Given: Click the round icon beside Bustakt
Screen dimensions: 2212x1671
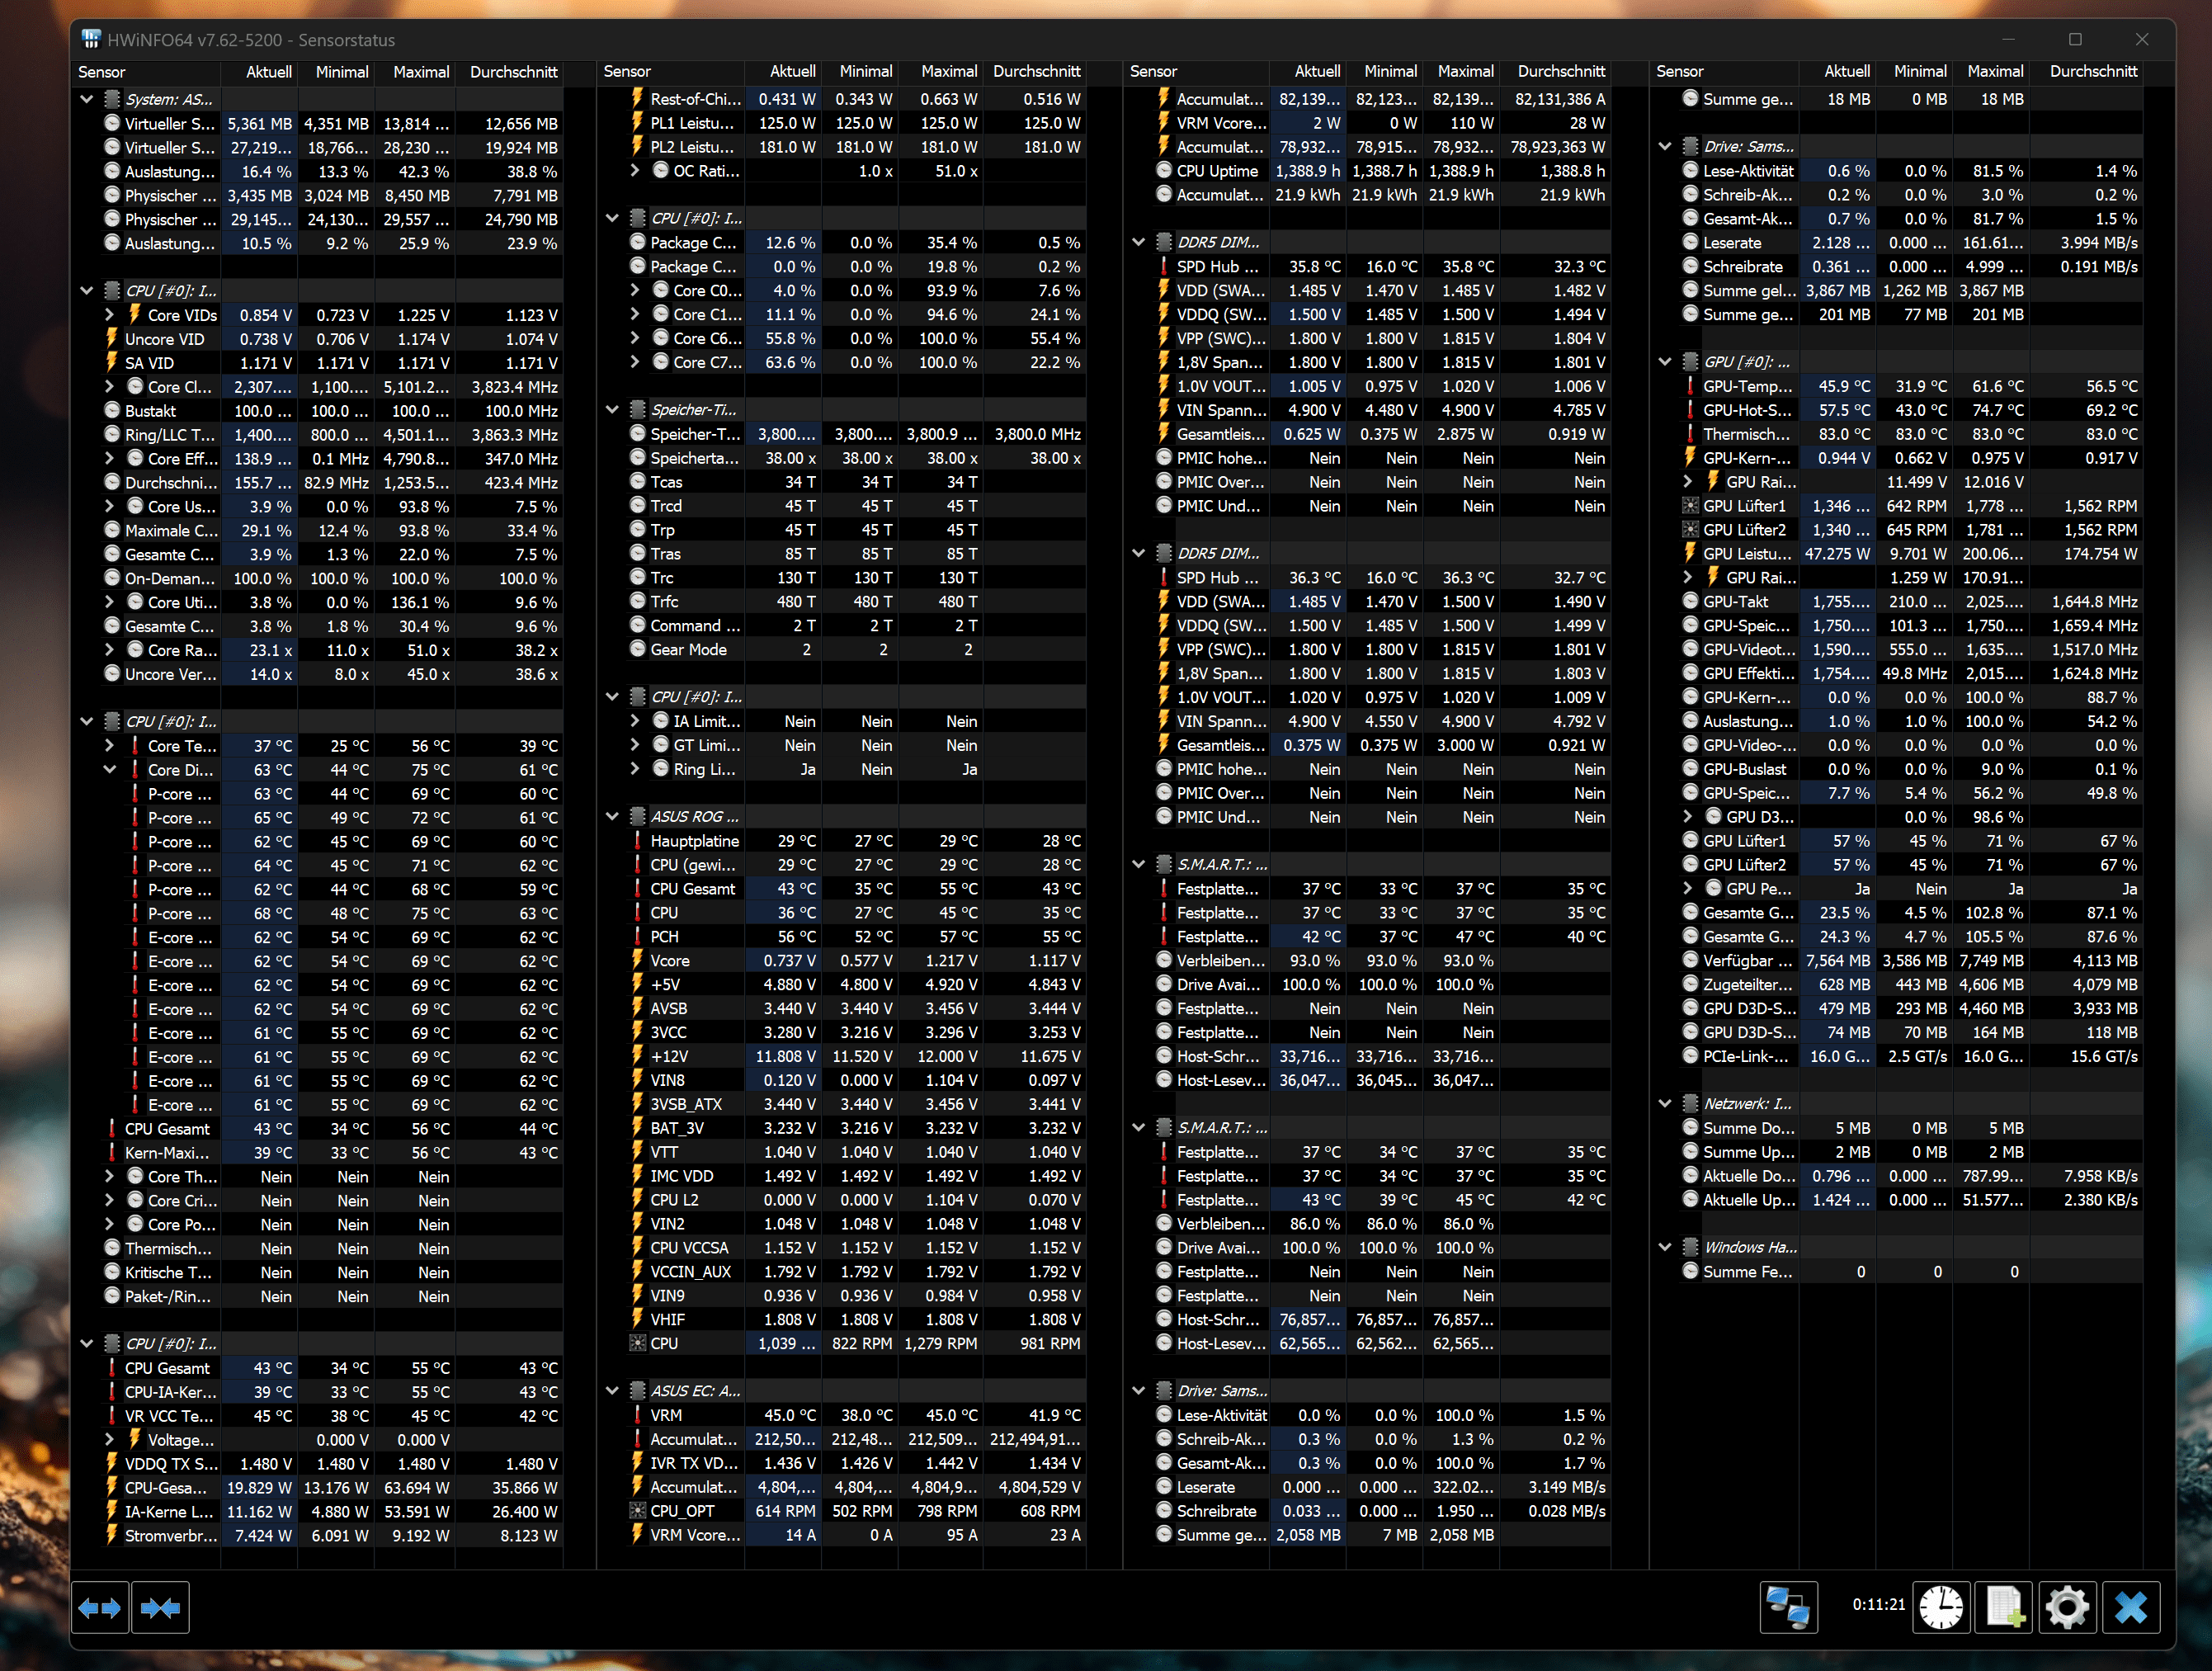Looking at the screenshot, I should coord(113,410).
